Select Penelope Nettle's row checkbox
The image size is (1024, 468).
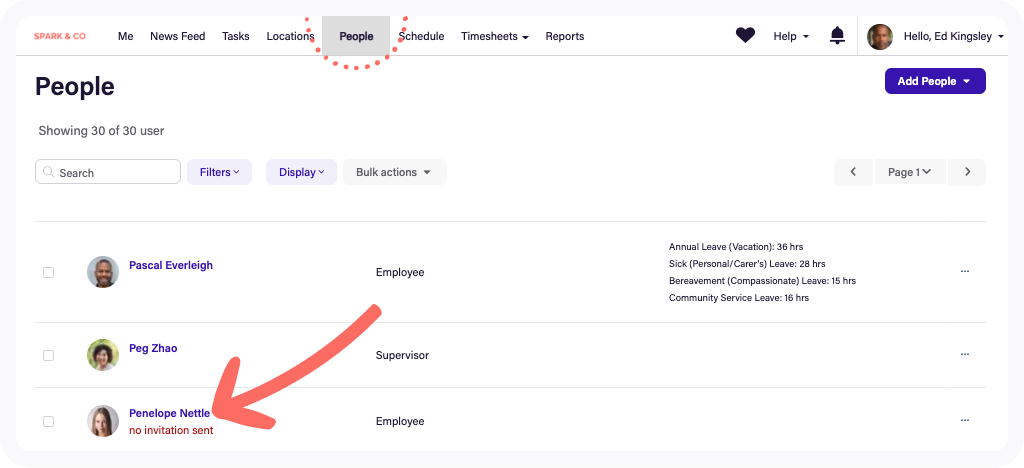coord(48,422)
